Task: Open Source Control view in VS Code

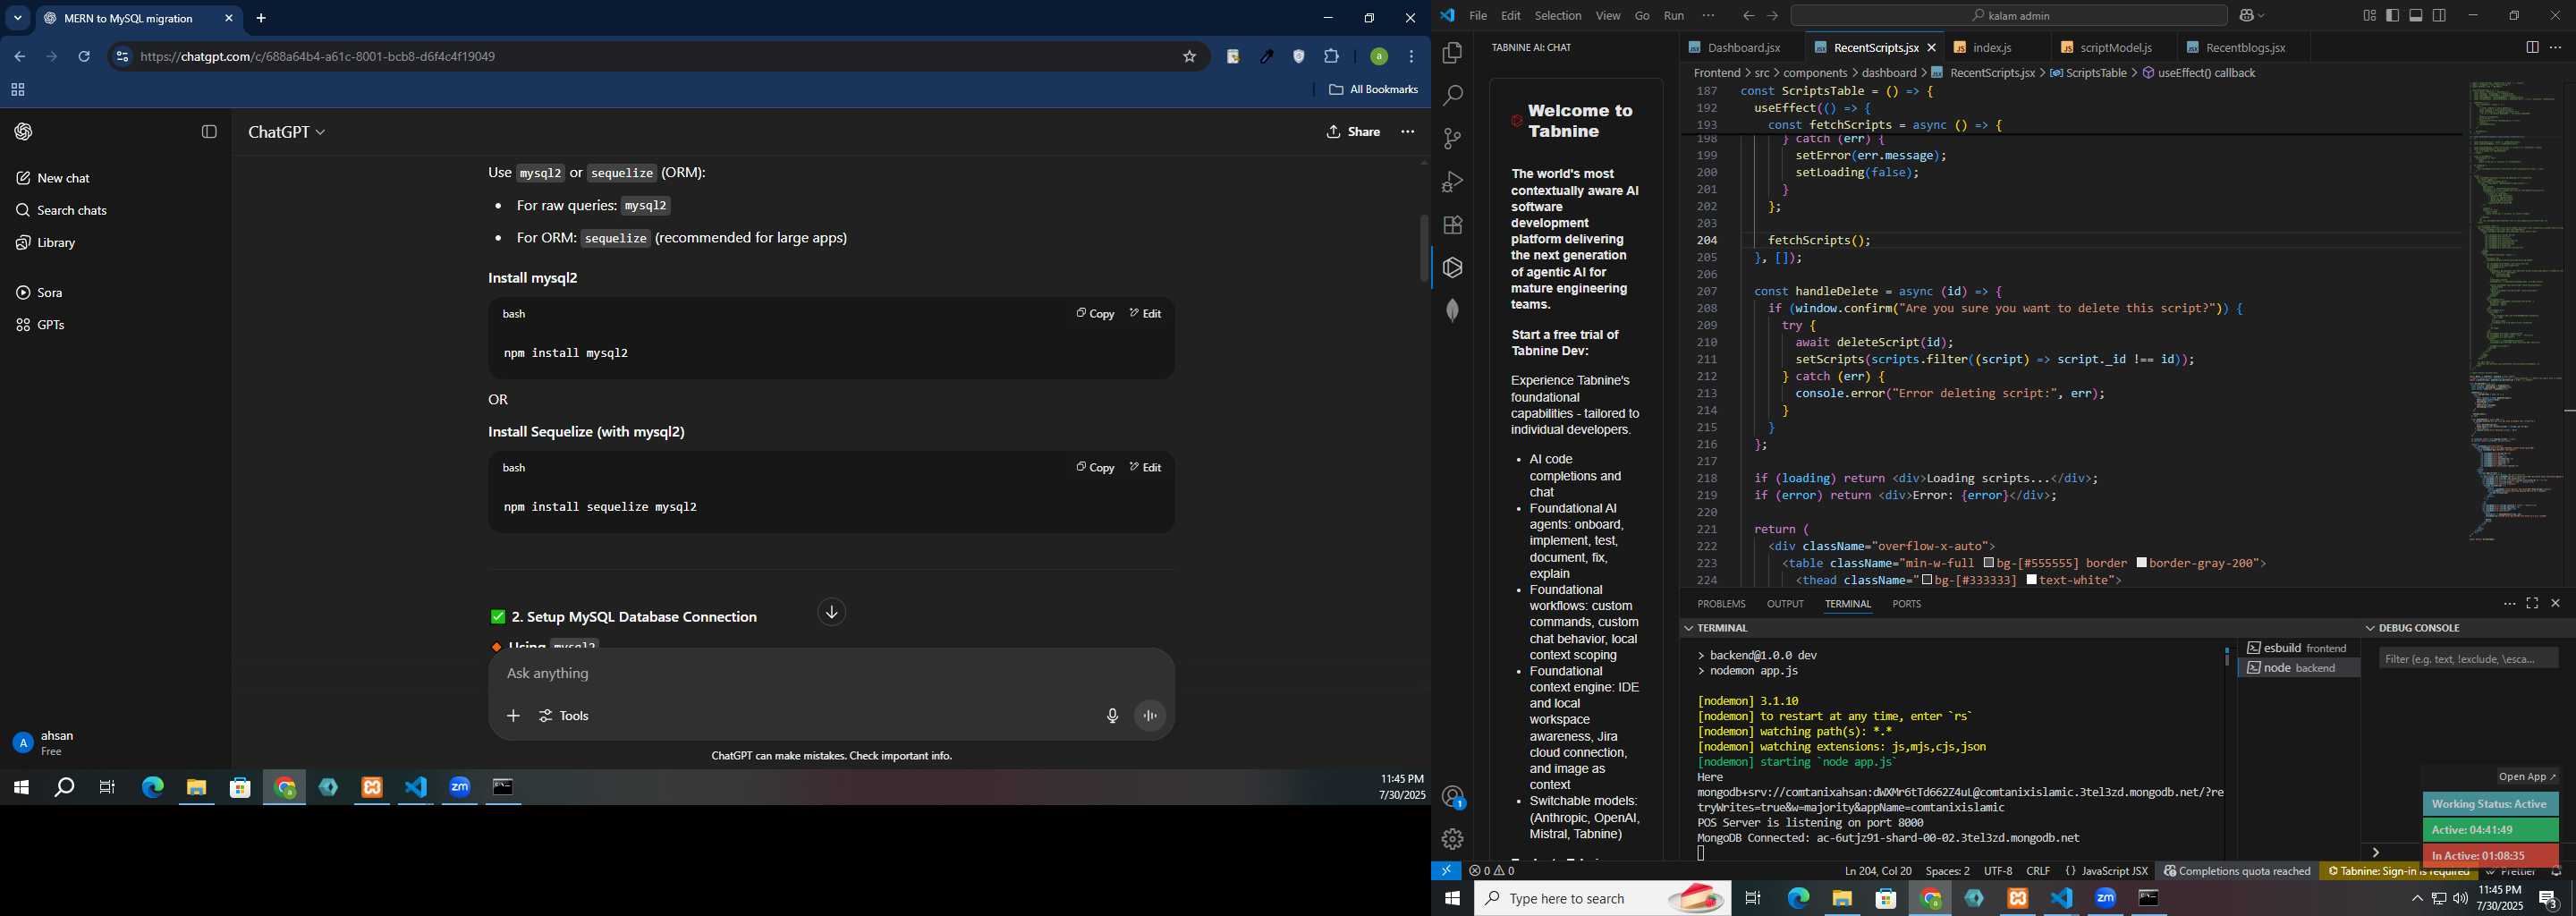Action: (1452, 139)
